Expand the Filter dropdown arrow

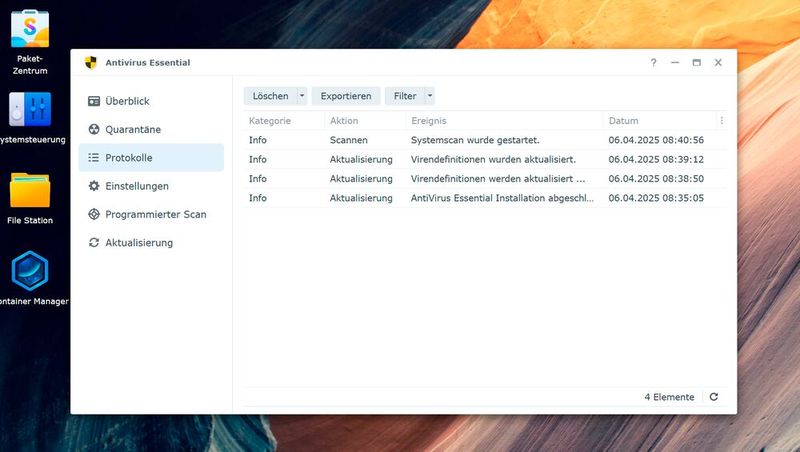point(430,96)
